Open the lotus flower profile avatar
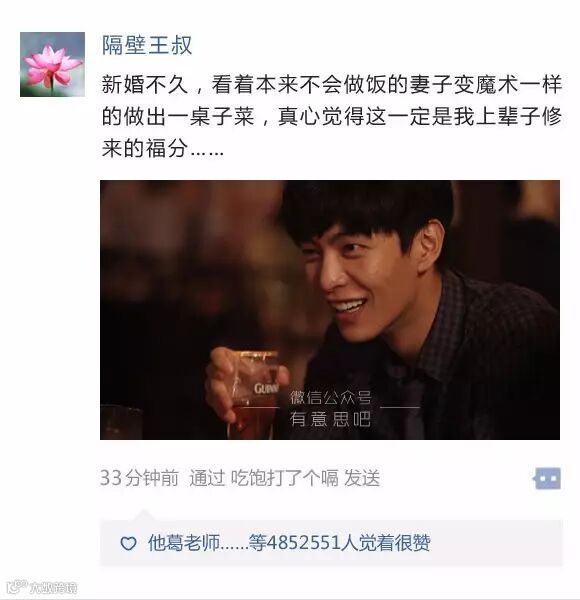The image size is (580, 600). [x=52, y=64]
